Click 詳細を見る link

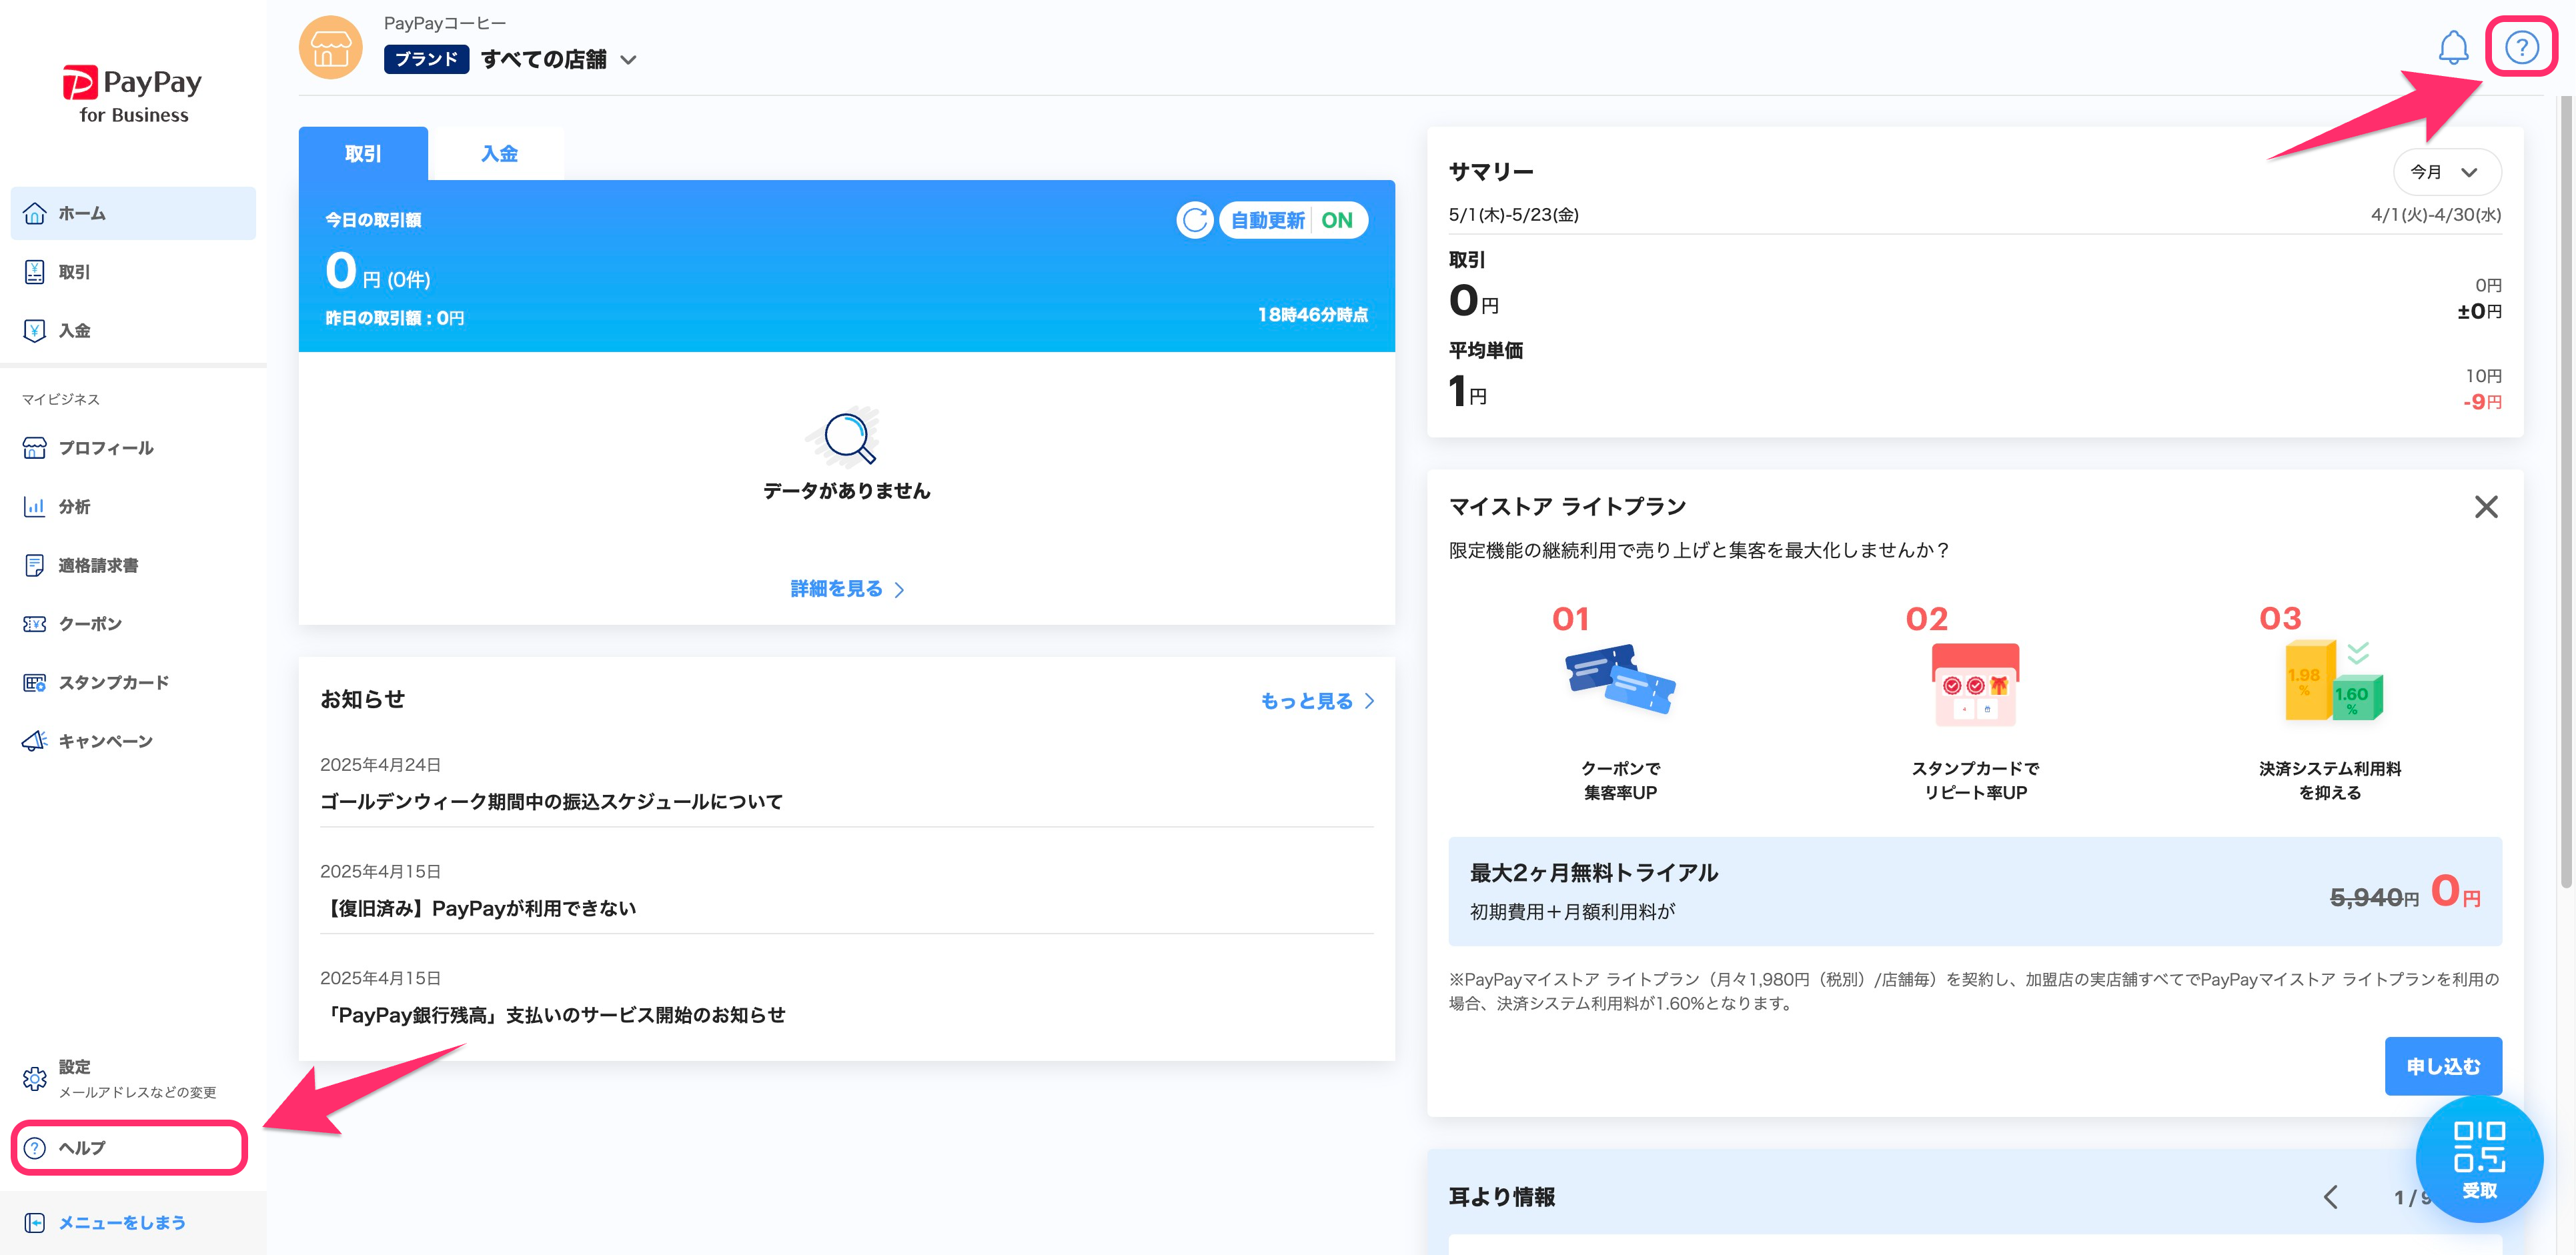click(847, 589)
